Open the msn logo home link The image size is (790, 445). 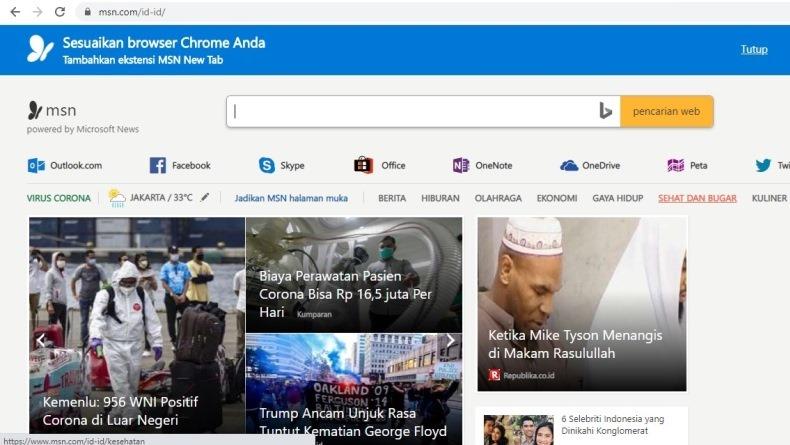[52, 110]
